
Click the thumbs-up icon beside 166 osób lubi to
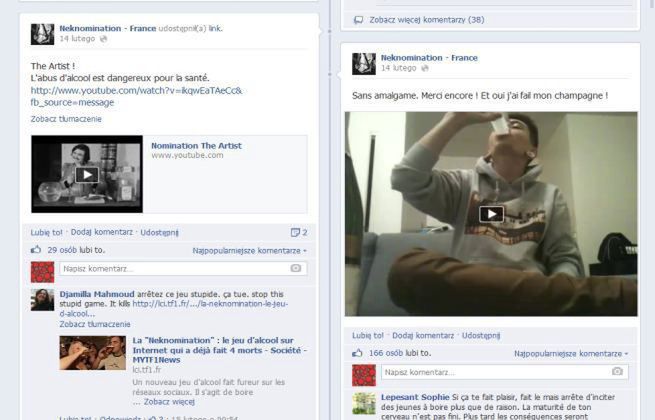tap(357, 353)
